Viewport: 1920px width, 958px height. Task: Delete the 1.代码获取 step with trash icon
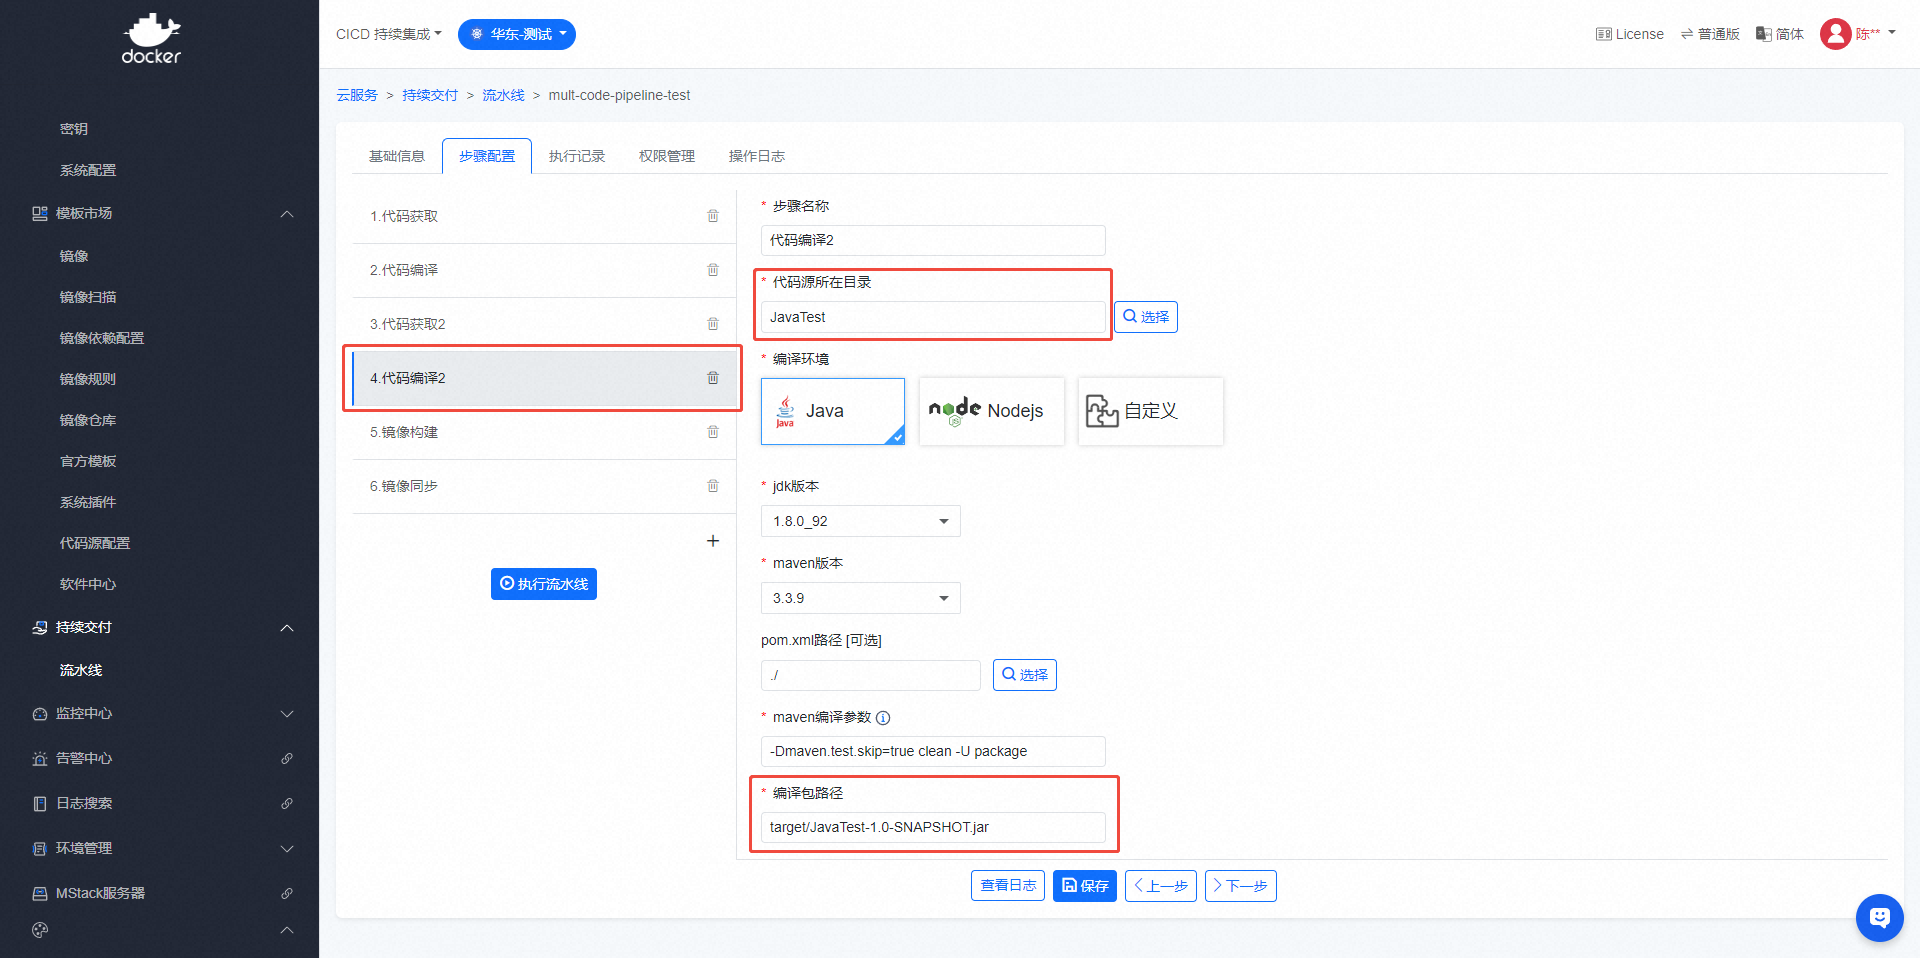click(713, 216)
